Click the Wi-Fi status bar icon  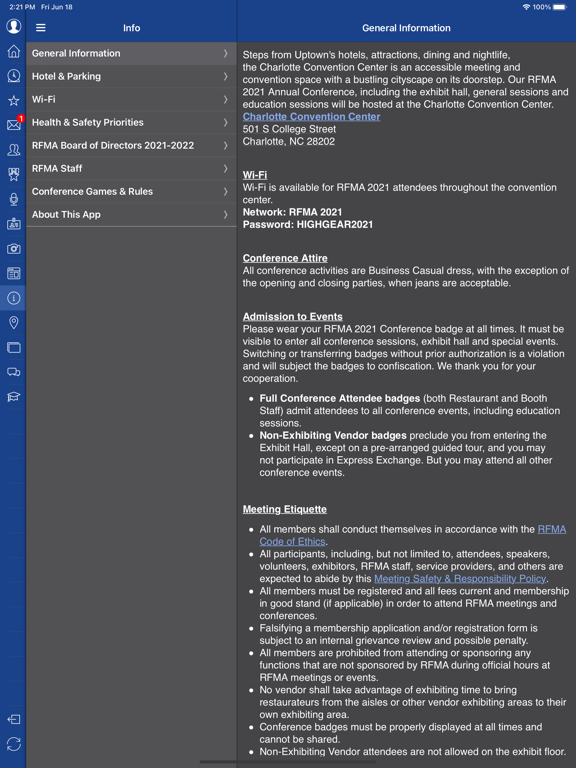[527, 7]
